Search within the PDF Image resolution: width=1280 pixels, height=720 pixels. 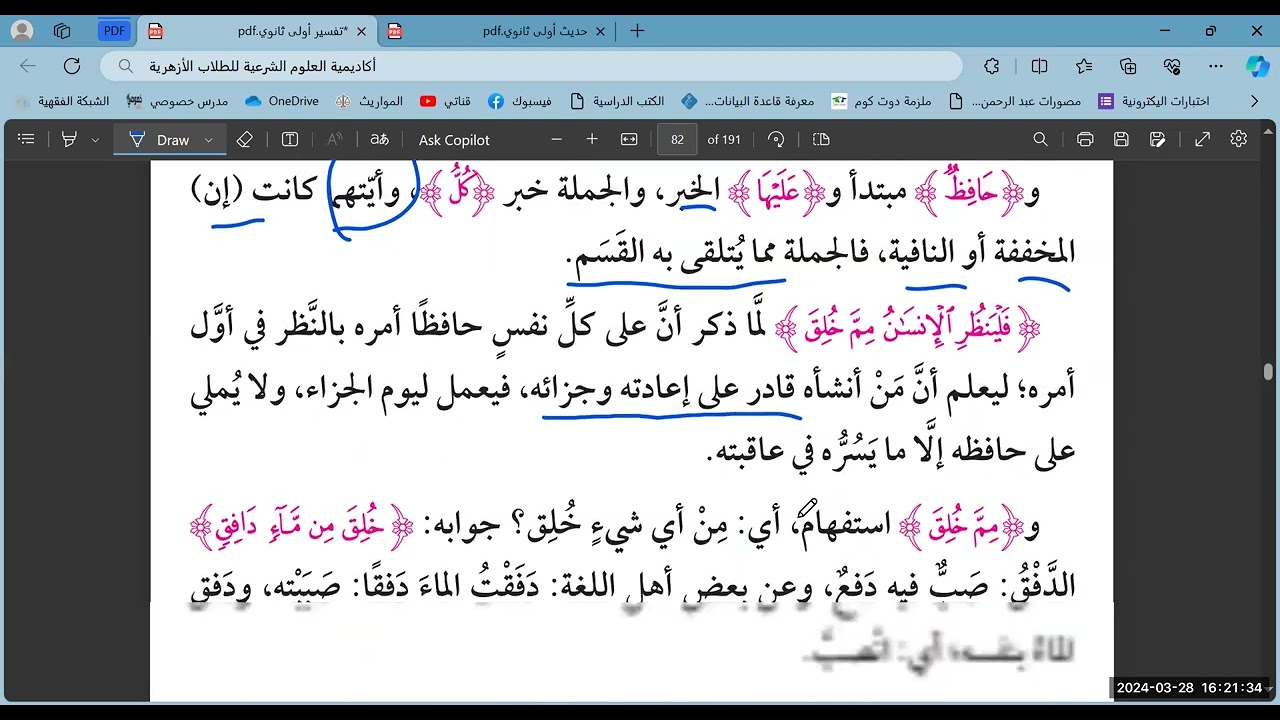pos(1040,140)
